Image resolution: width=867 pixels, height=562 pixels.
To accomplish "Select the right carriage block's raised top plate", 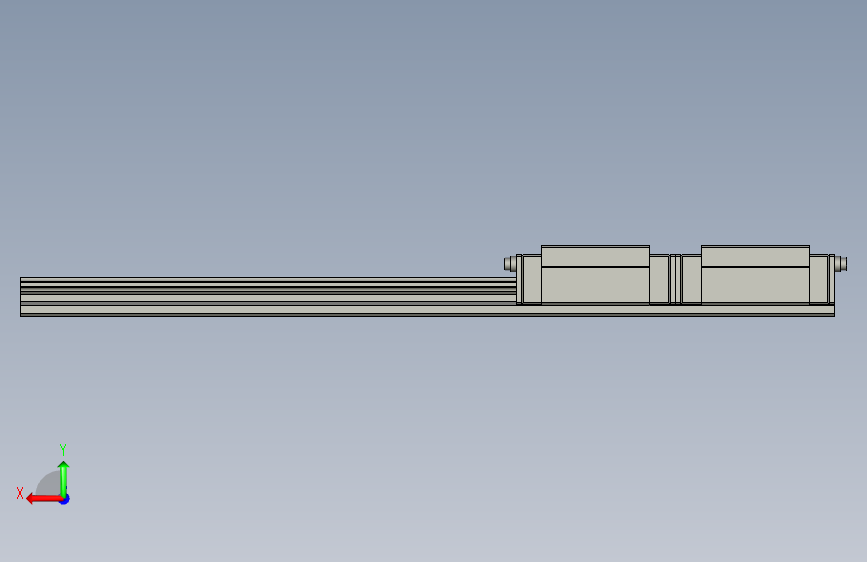I will pos(755,256).
